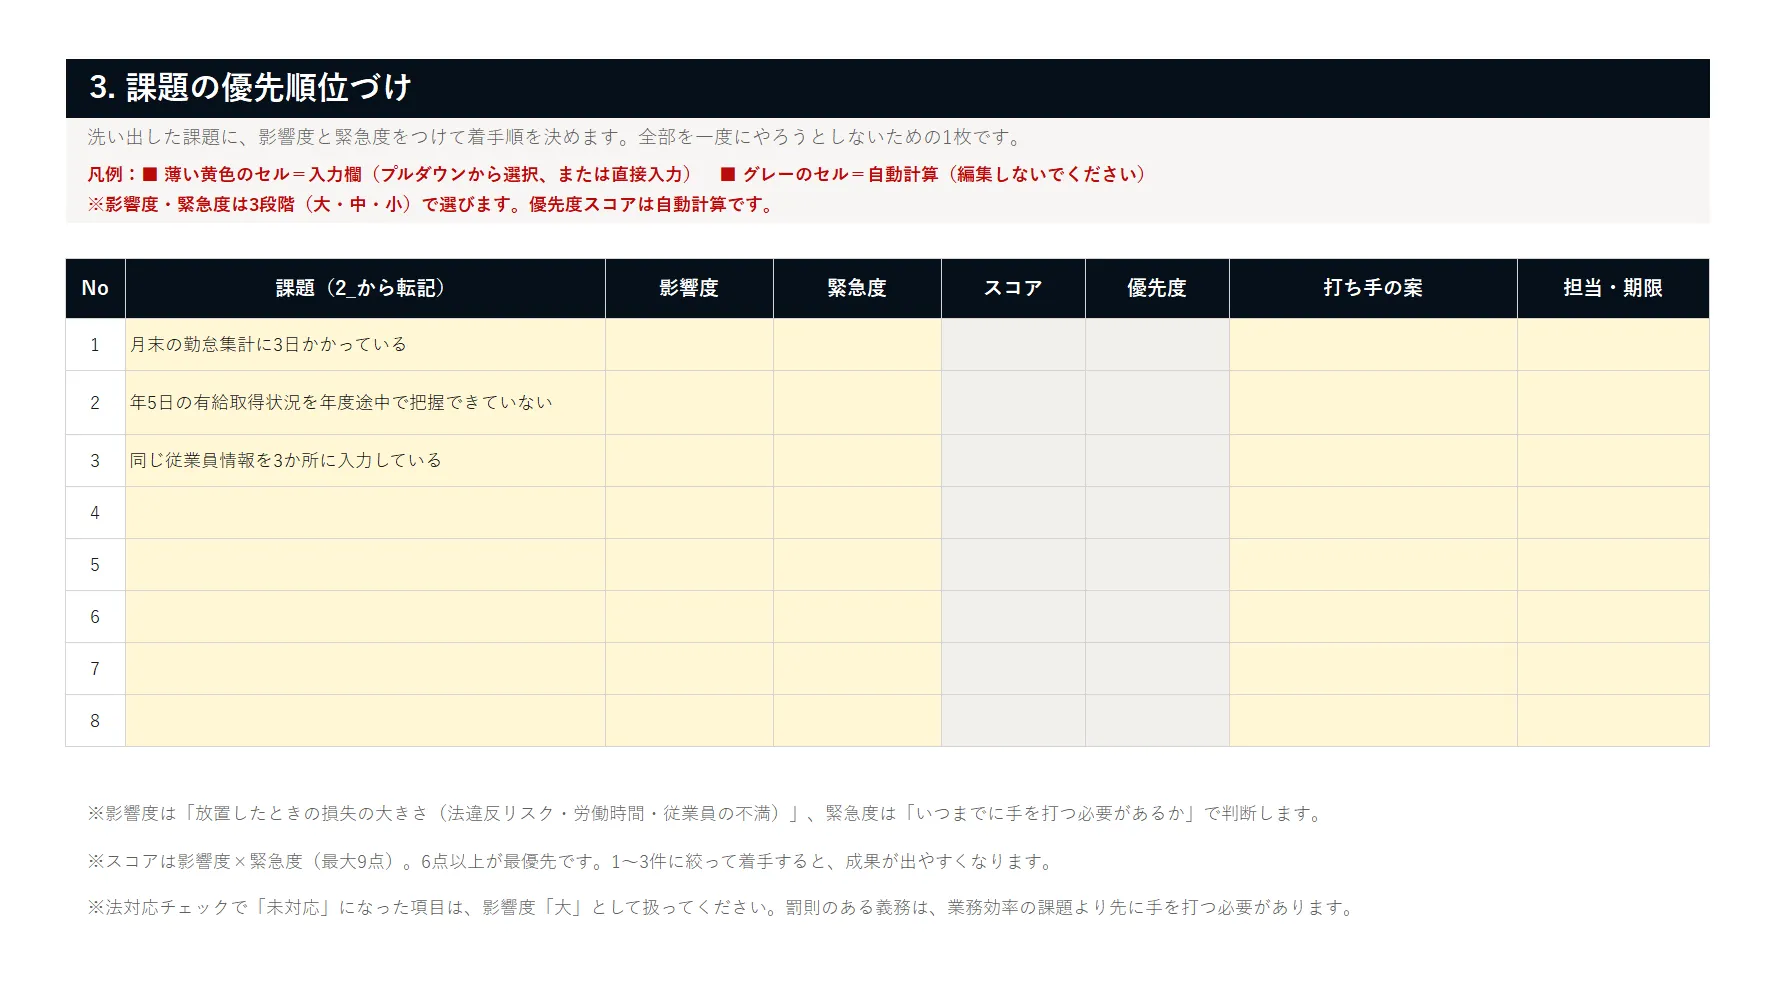Open the 緊急度 dropdown cell for row 2
1776x999 pixels.
[857, 403]
